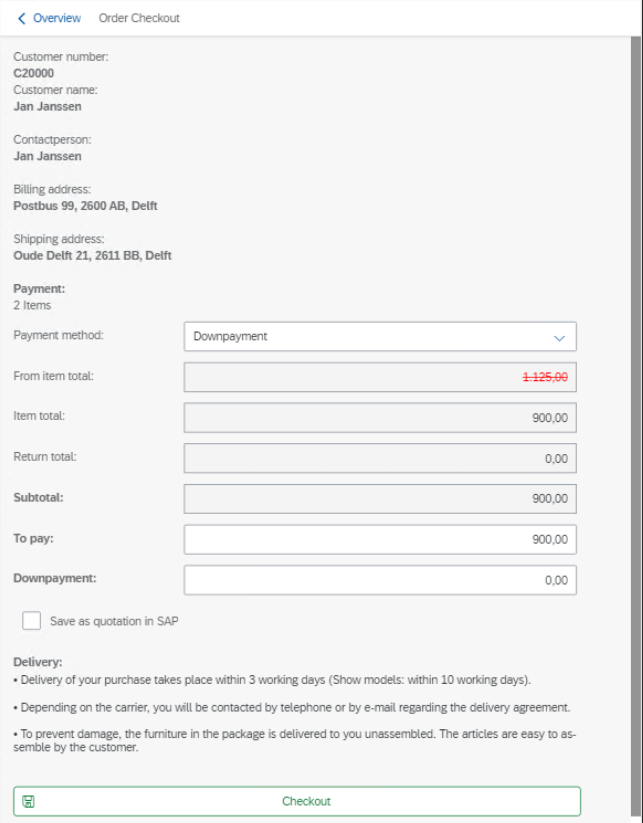
Task: Enable the Save as quotation in SAP checkbox
Action: 32,621
